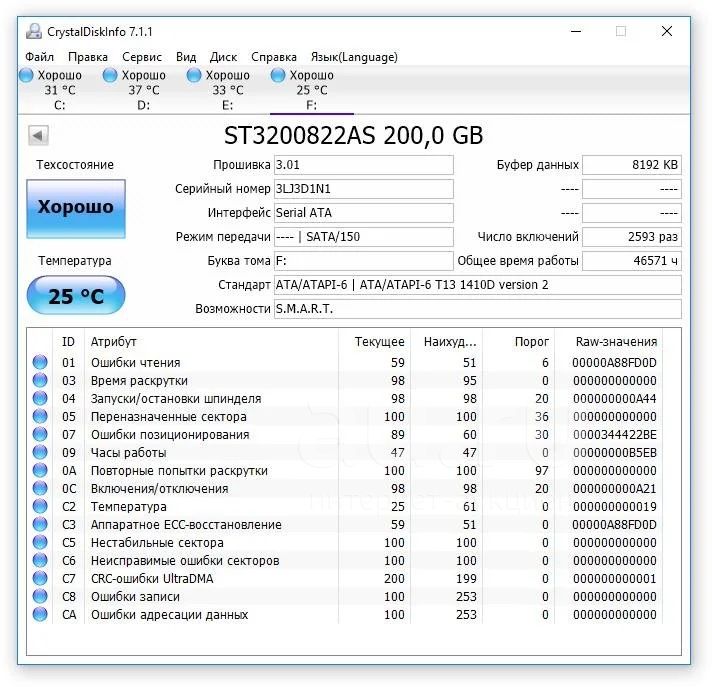
Task: Click status orb for C3 Аппаратное ECC-восстановление
Action: click(40, 524)
